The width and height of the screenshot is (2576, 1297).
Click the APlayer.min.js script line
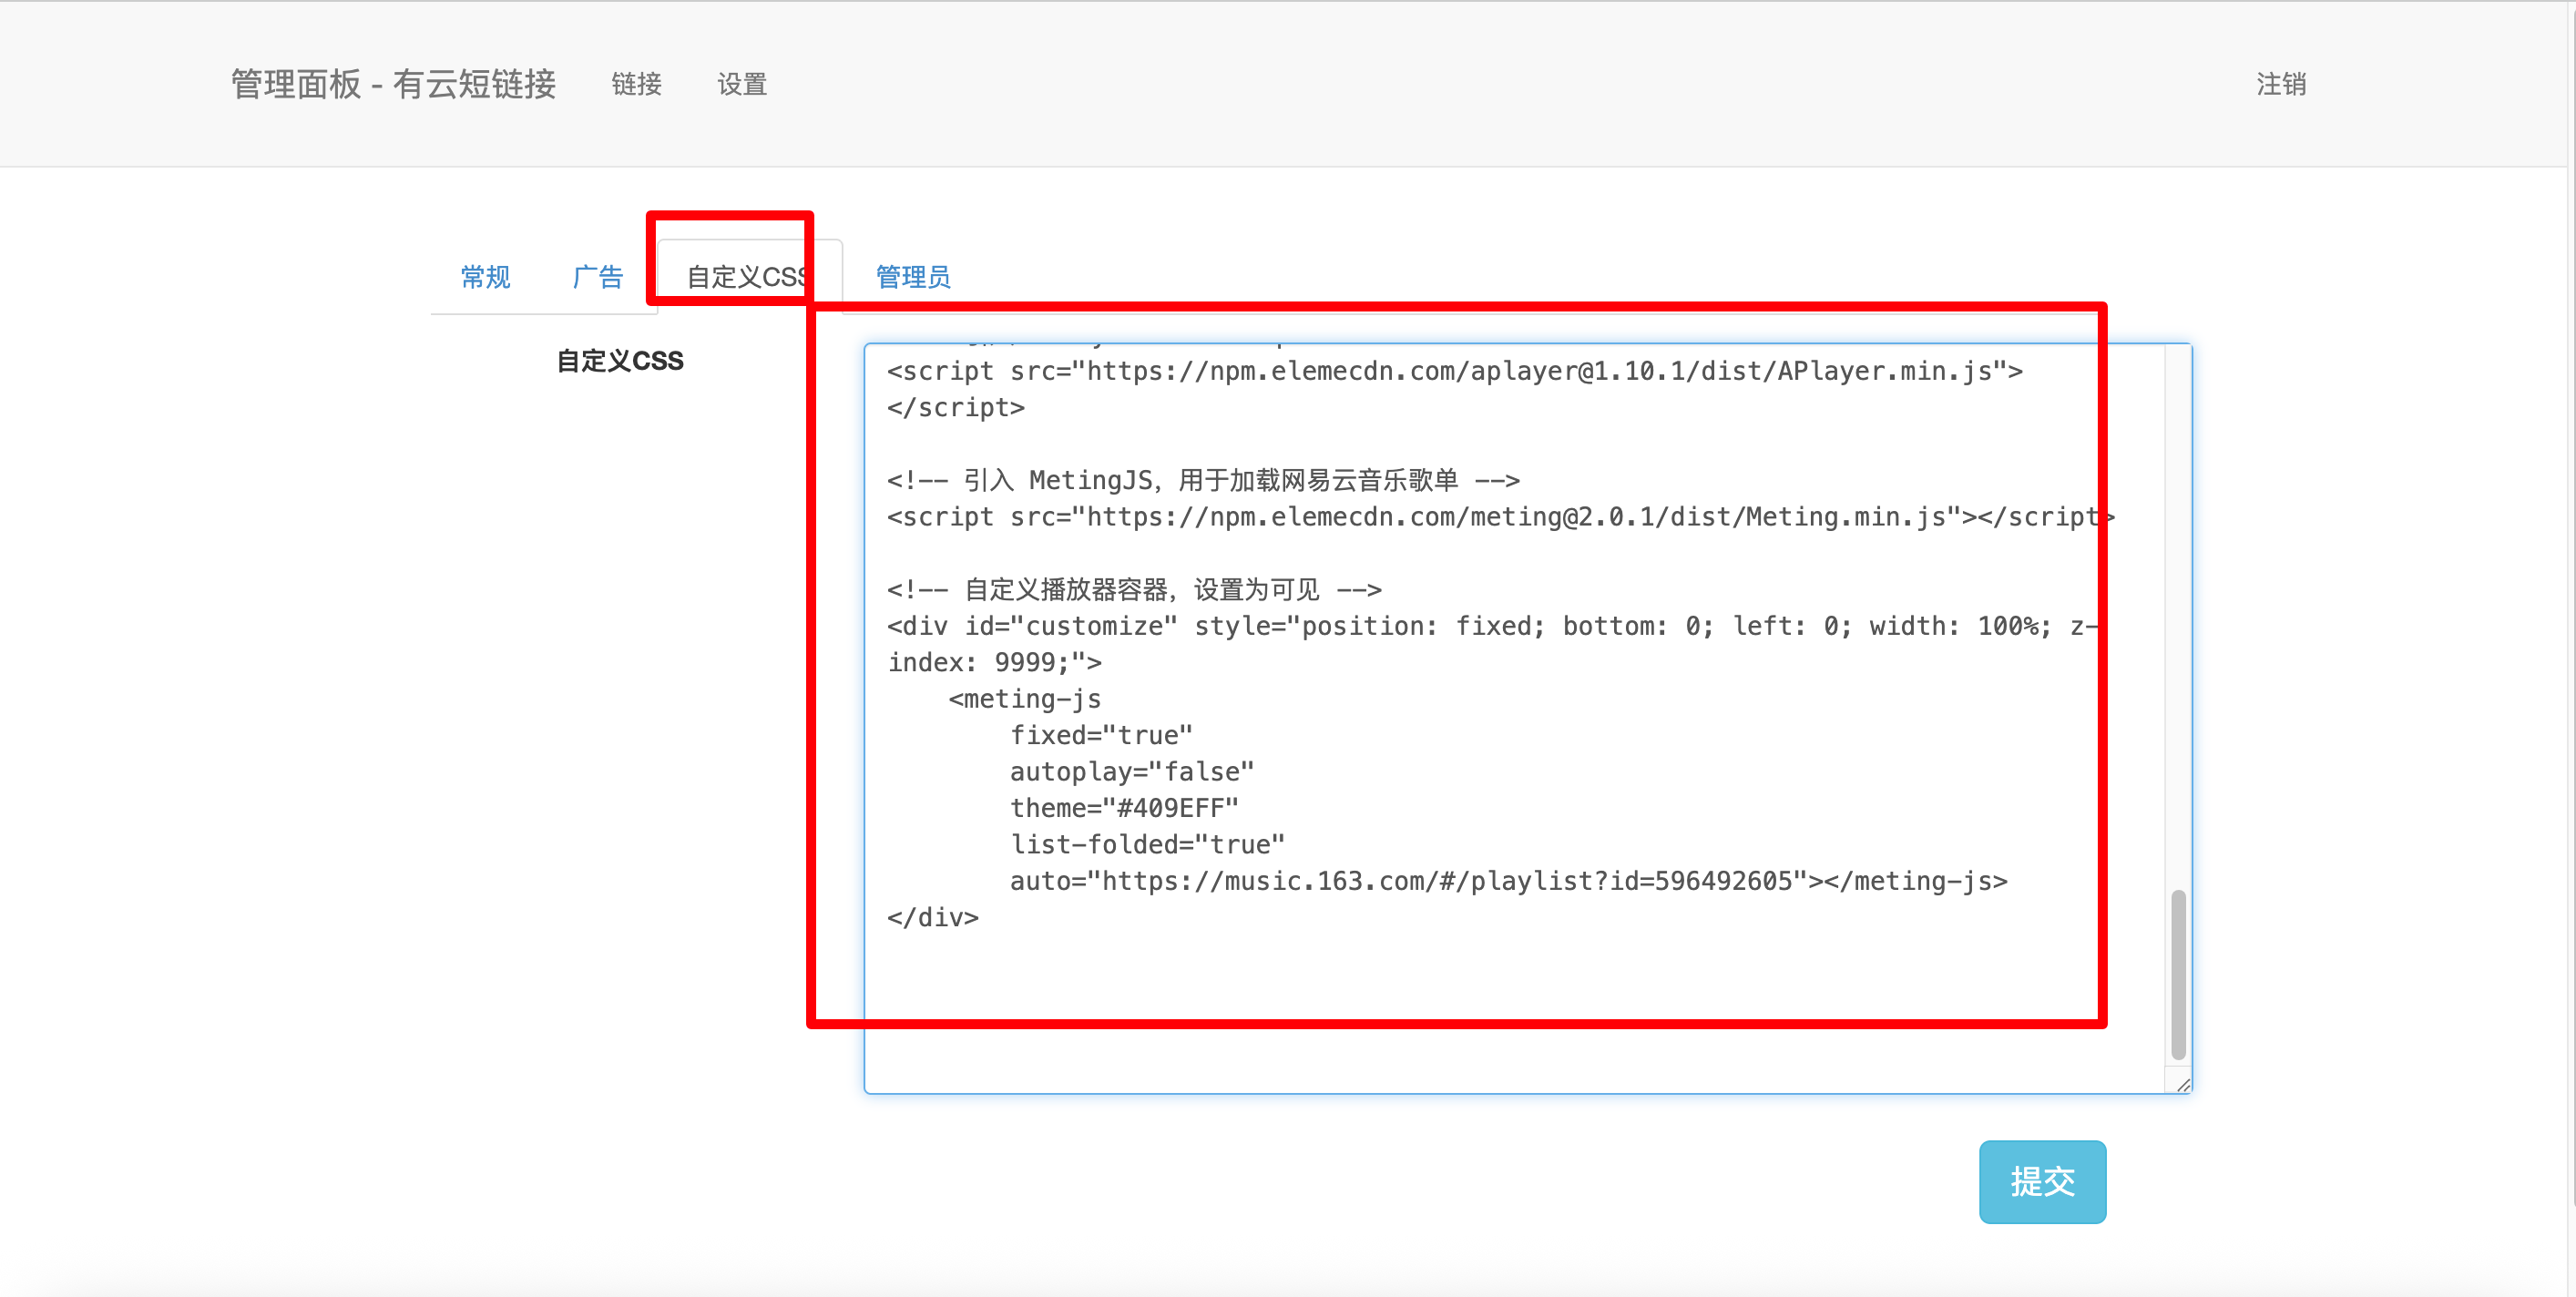[1454, 372]
